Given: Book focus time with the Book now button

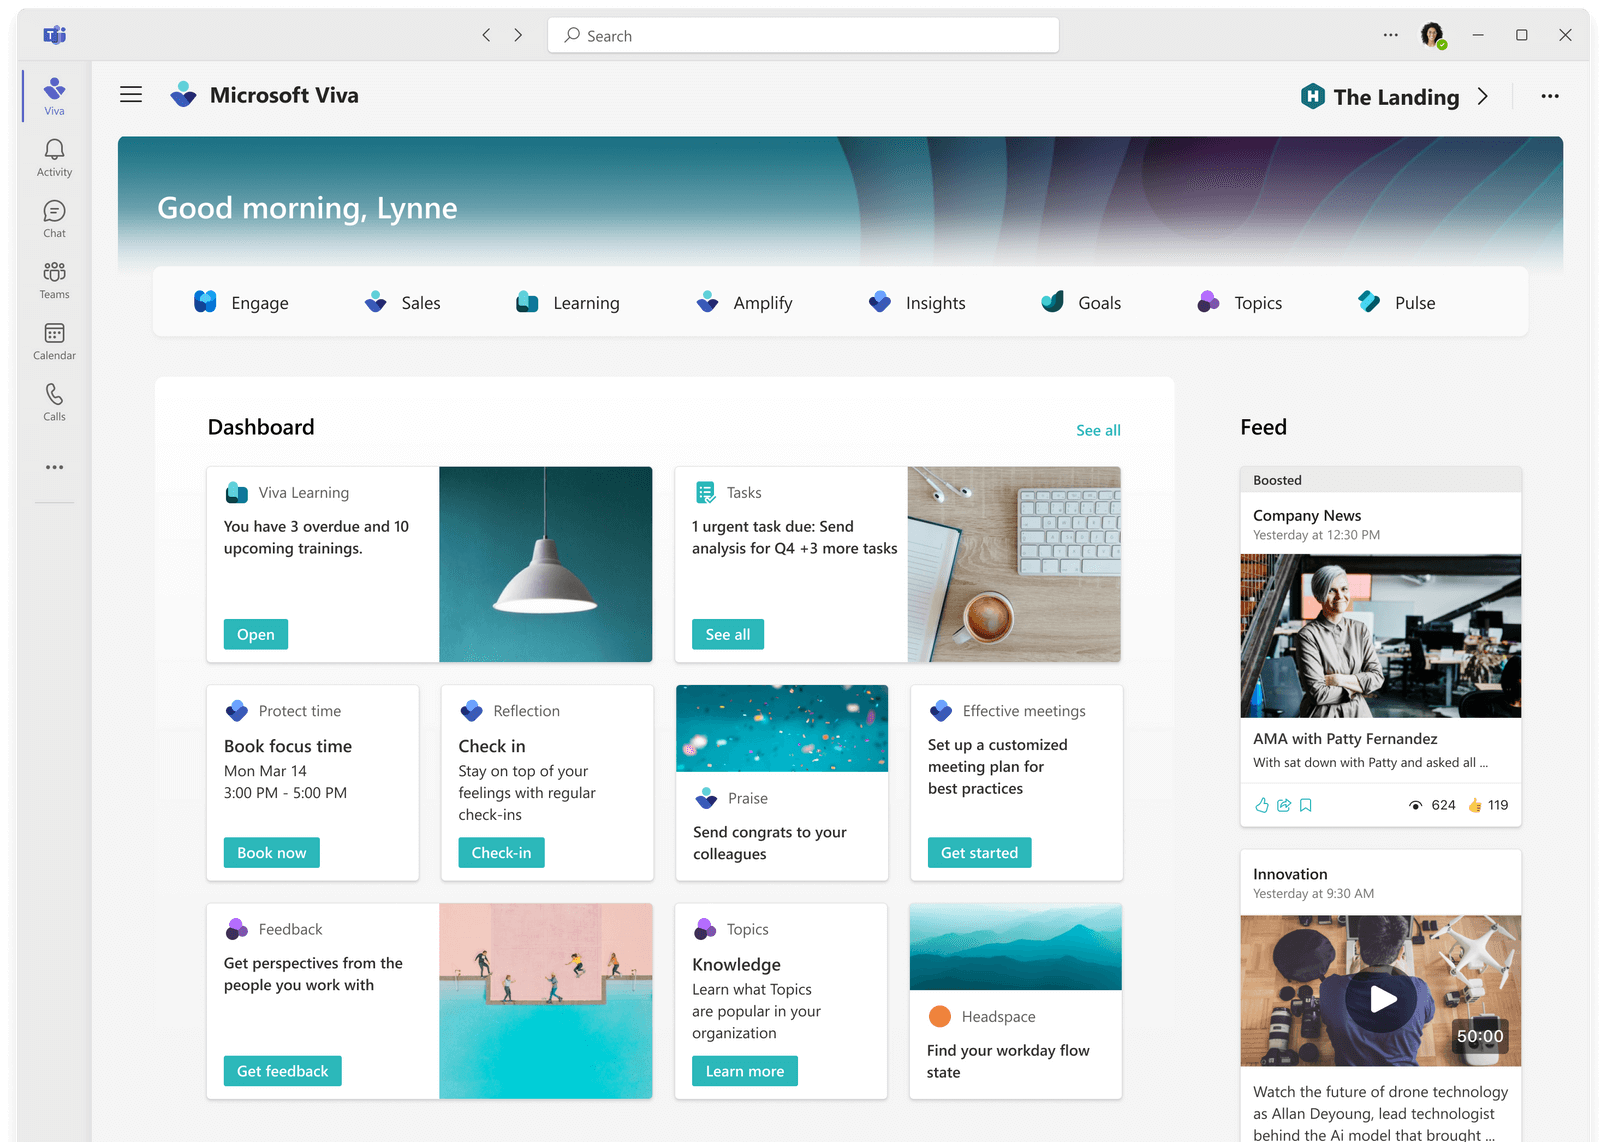Looking at the screenshot, I should 271,852.
